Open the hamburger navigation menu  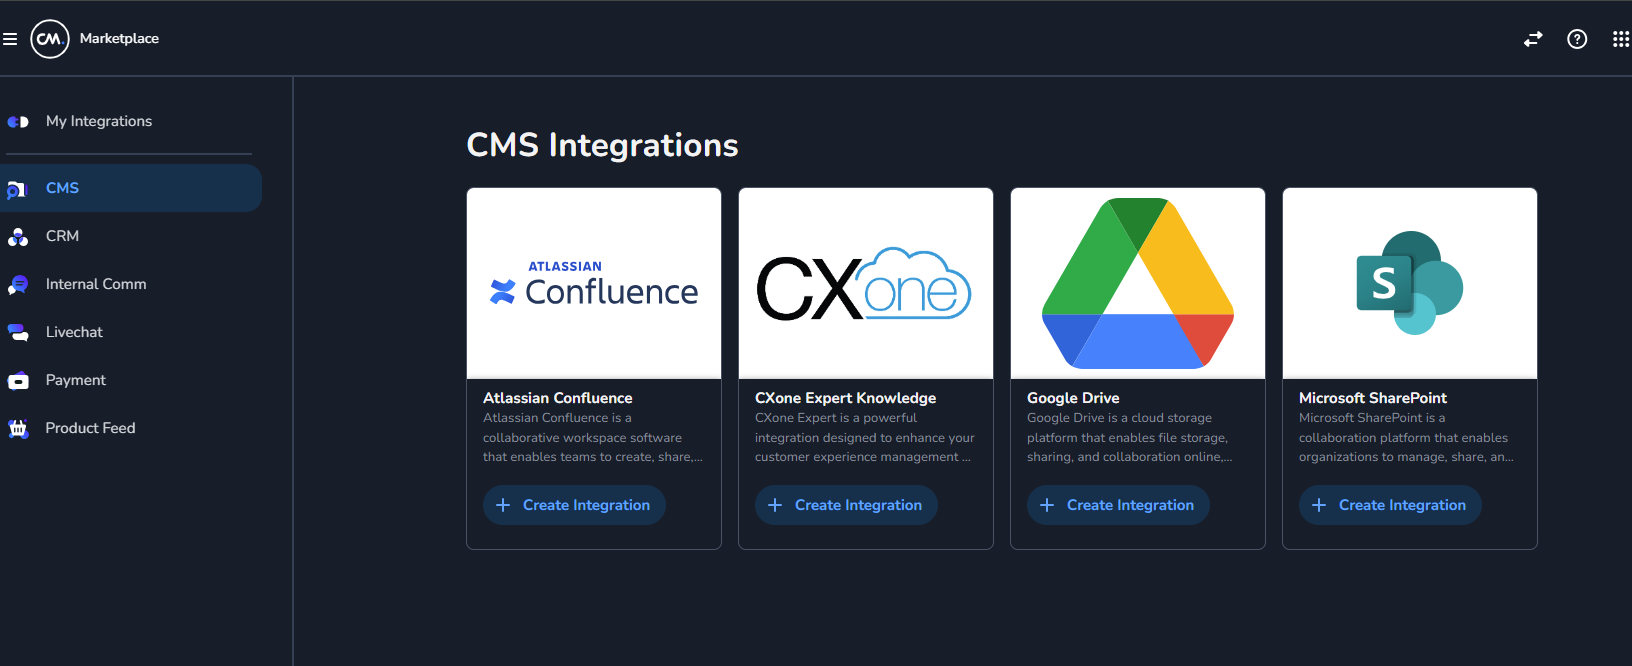(x=10, y=39)
